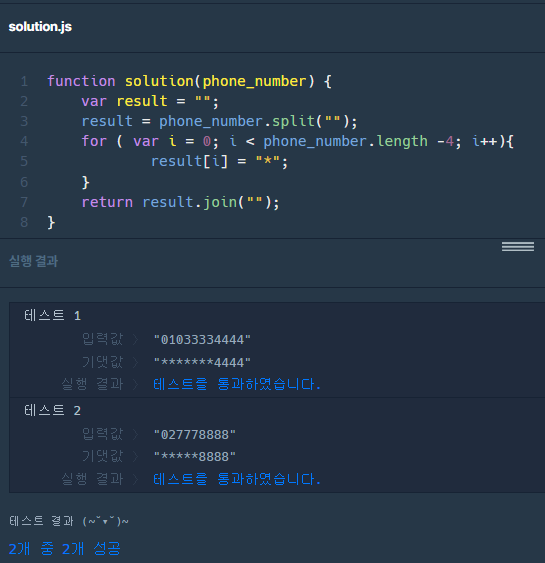Click line number 3 in the gutter

pyautogui.click(x=24, y=121)
